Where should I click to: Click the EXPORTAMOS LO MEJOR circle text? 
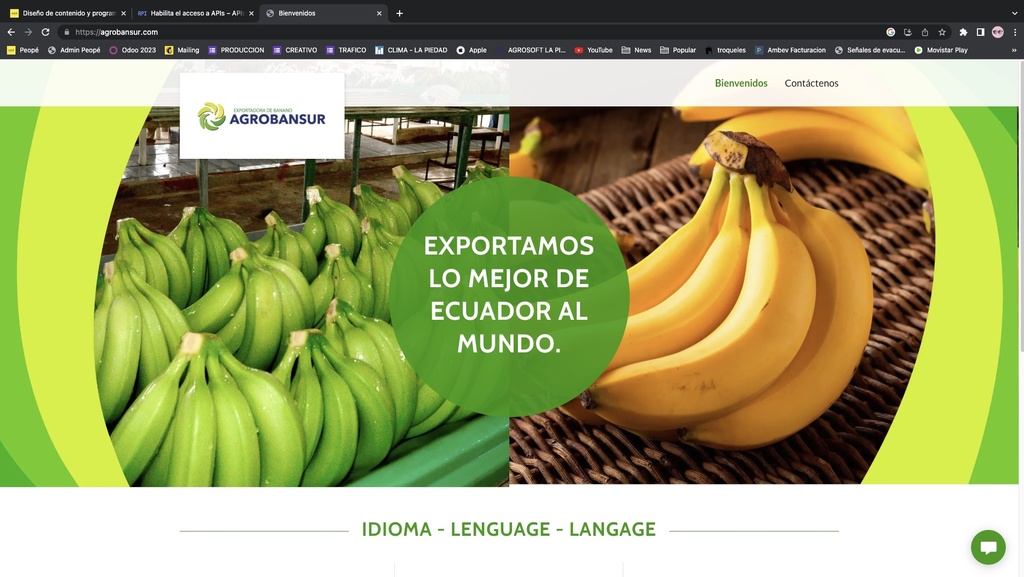click(509, 294)
